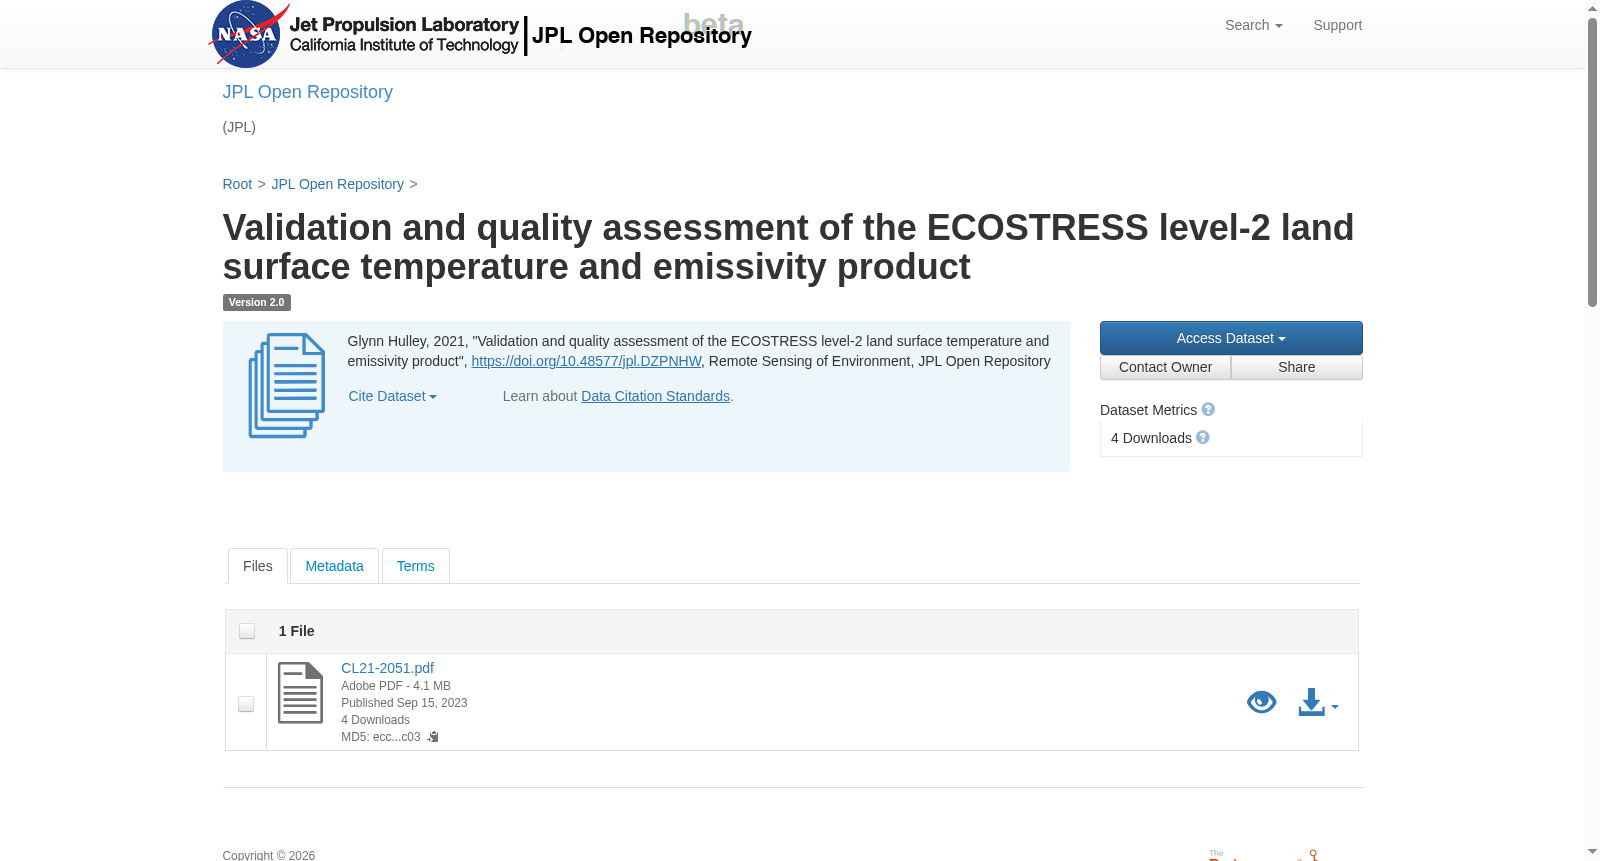Go to Root breadcrumb link
1600x861 pixels.
[x=237, y=184]
